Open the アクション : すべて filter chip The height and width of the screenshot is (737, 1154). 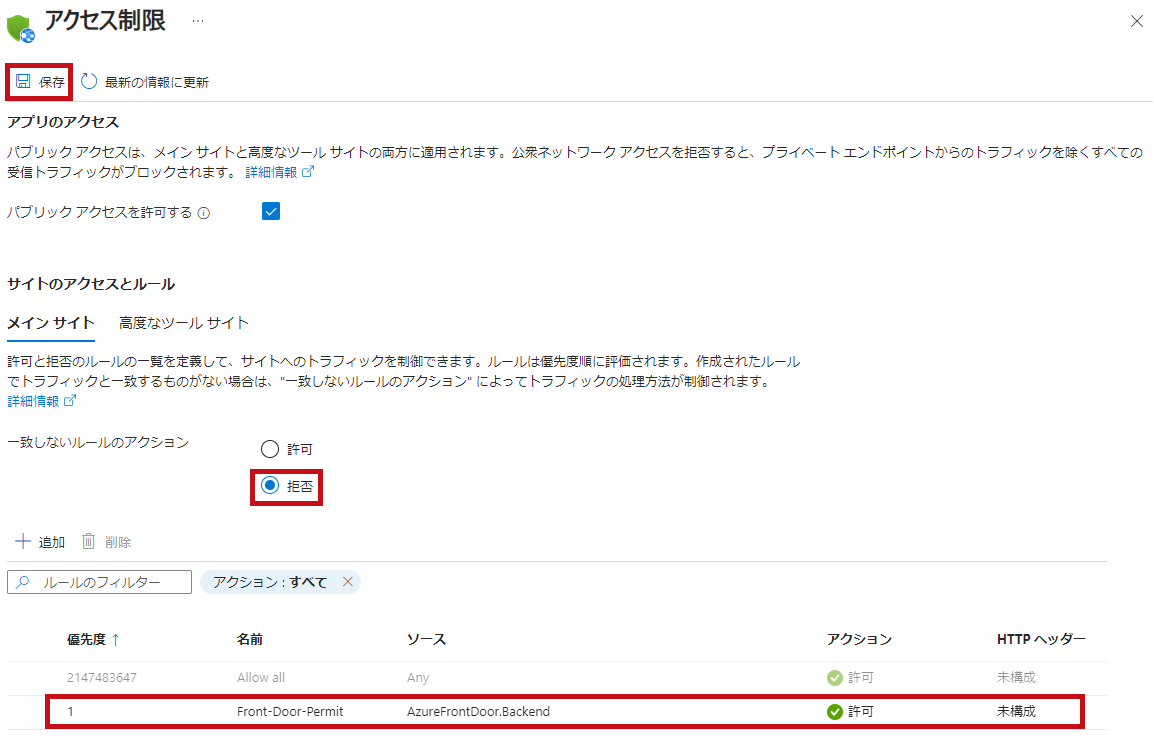pos(269,582)
